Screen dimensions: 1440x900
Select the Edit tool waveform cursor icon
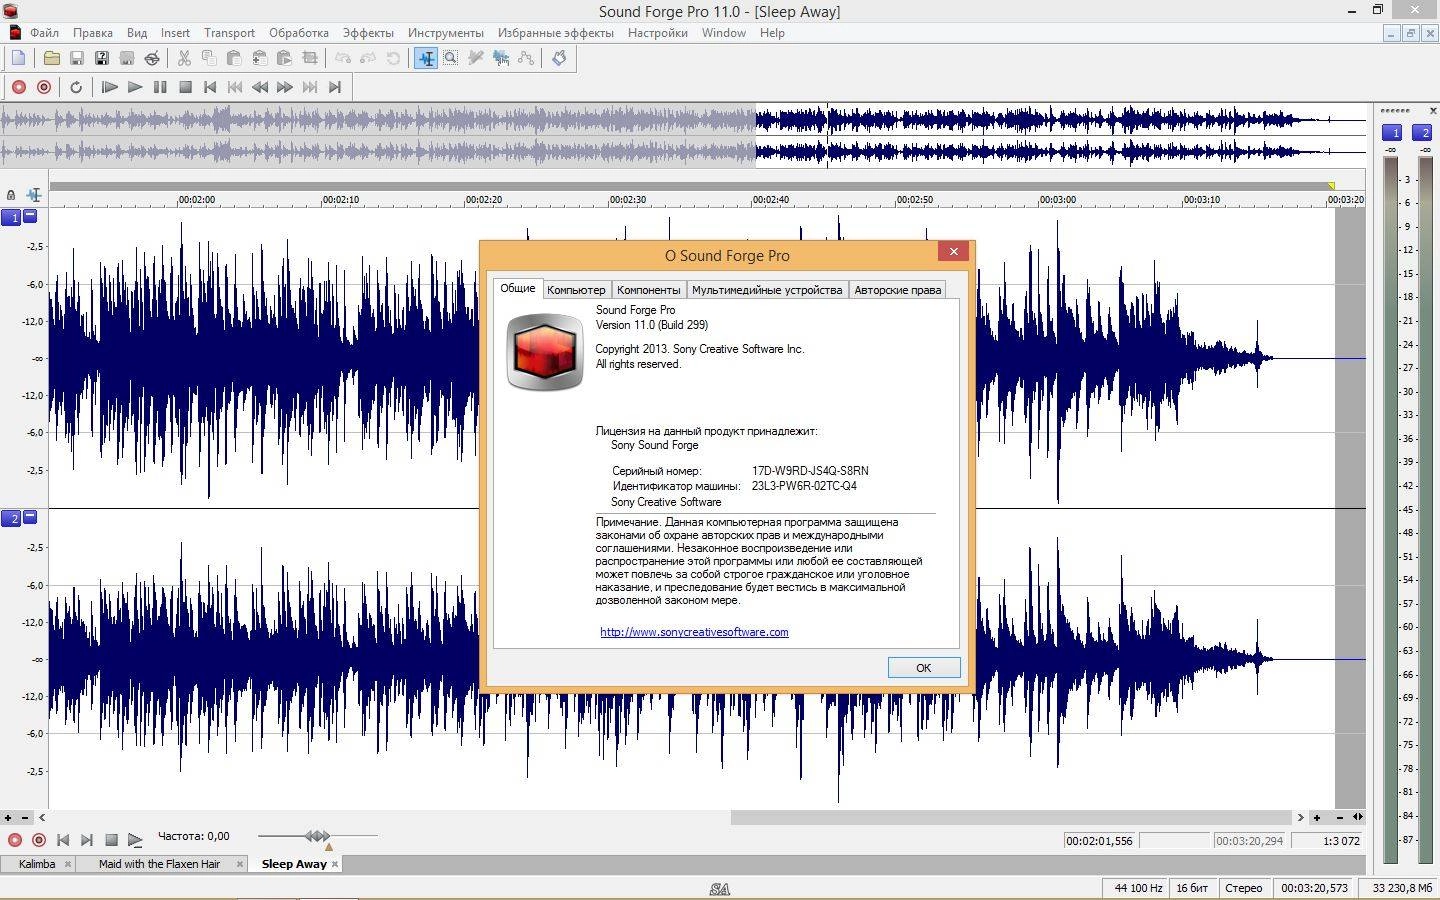(x=426, y=58)
